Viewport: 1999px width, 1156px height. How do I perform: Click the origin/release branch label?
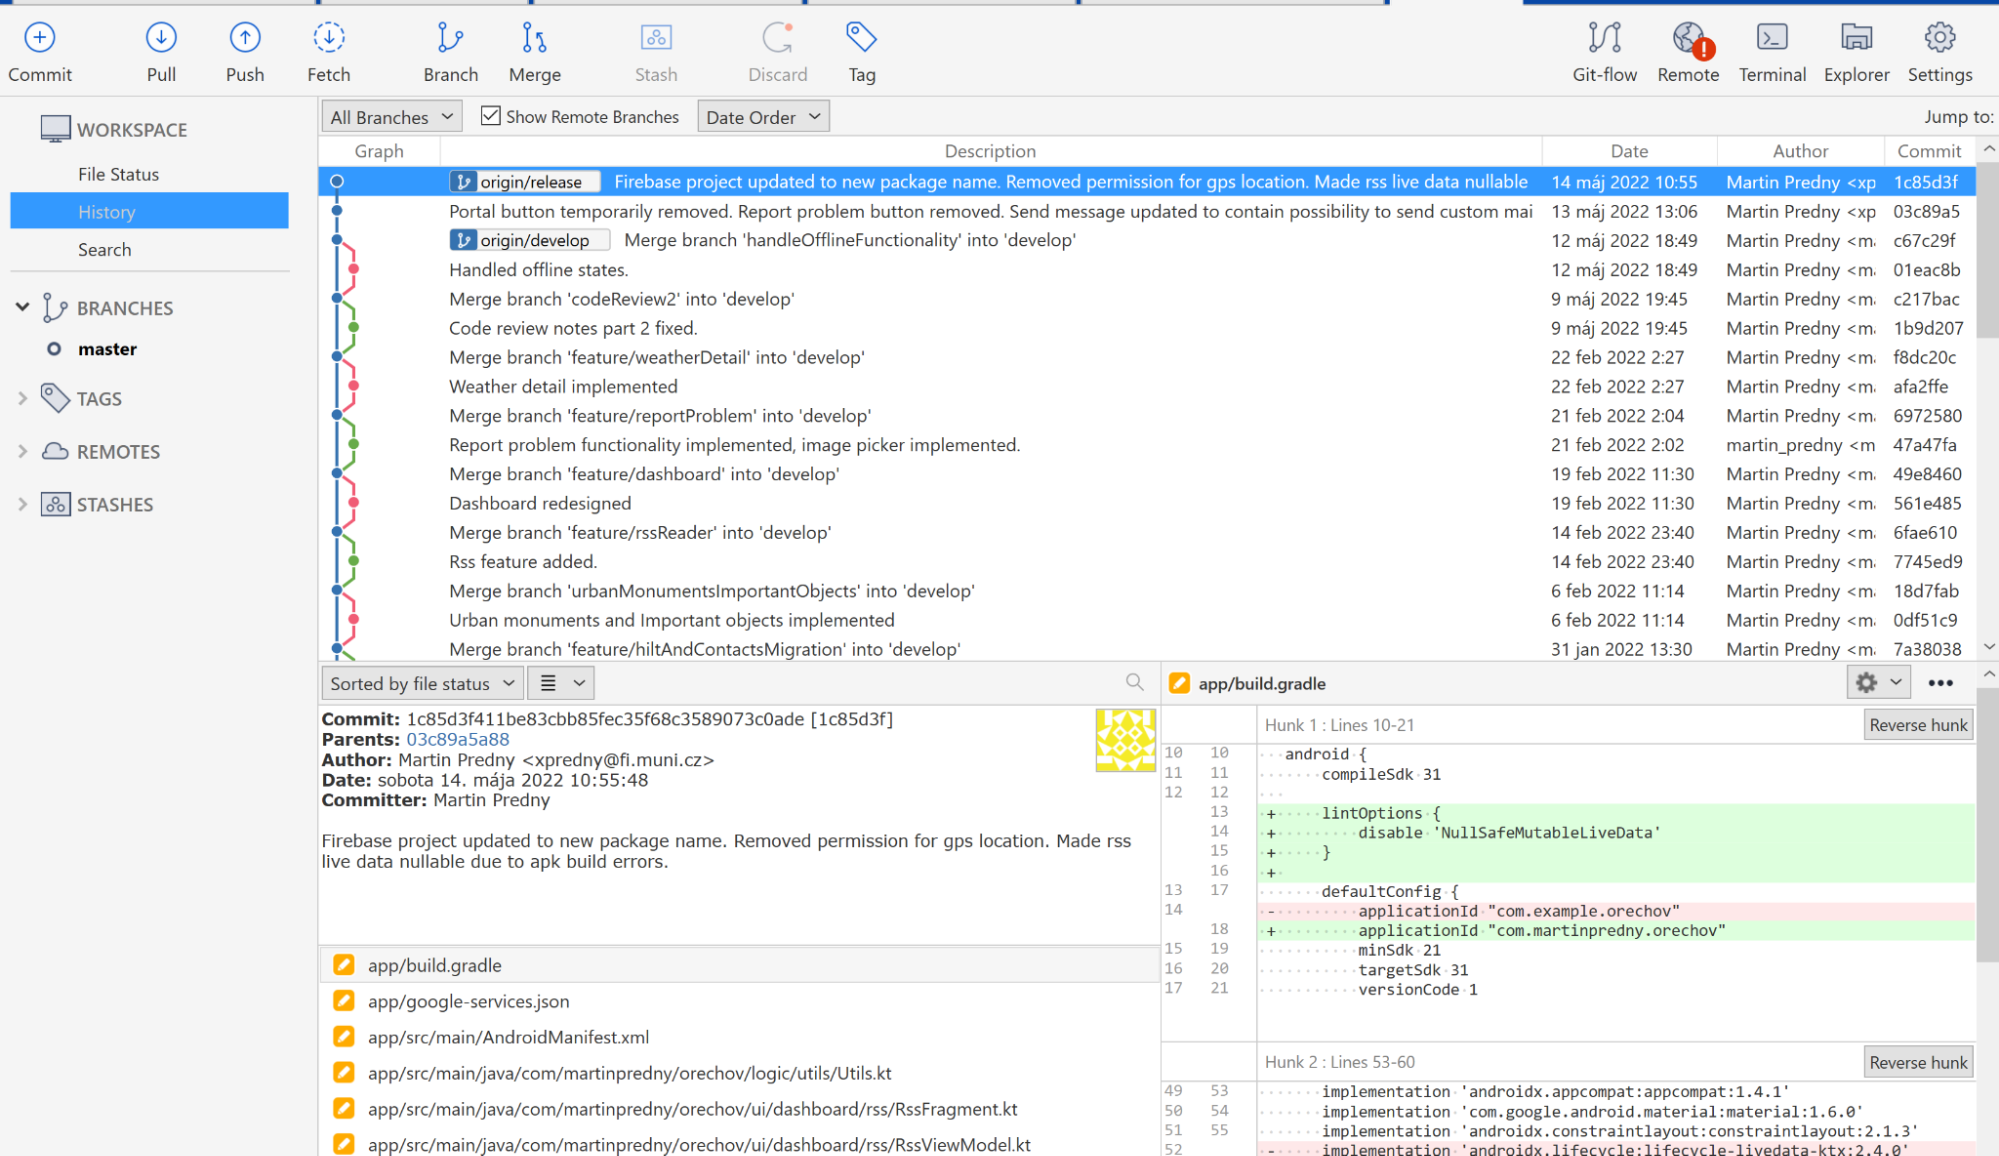tap(525, 182)
